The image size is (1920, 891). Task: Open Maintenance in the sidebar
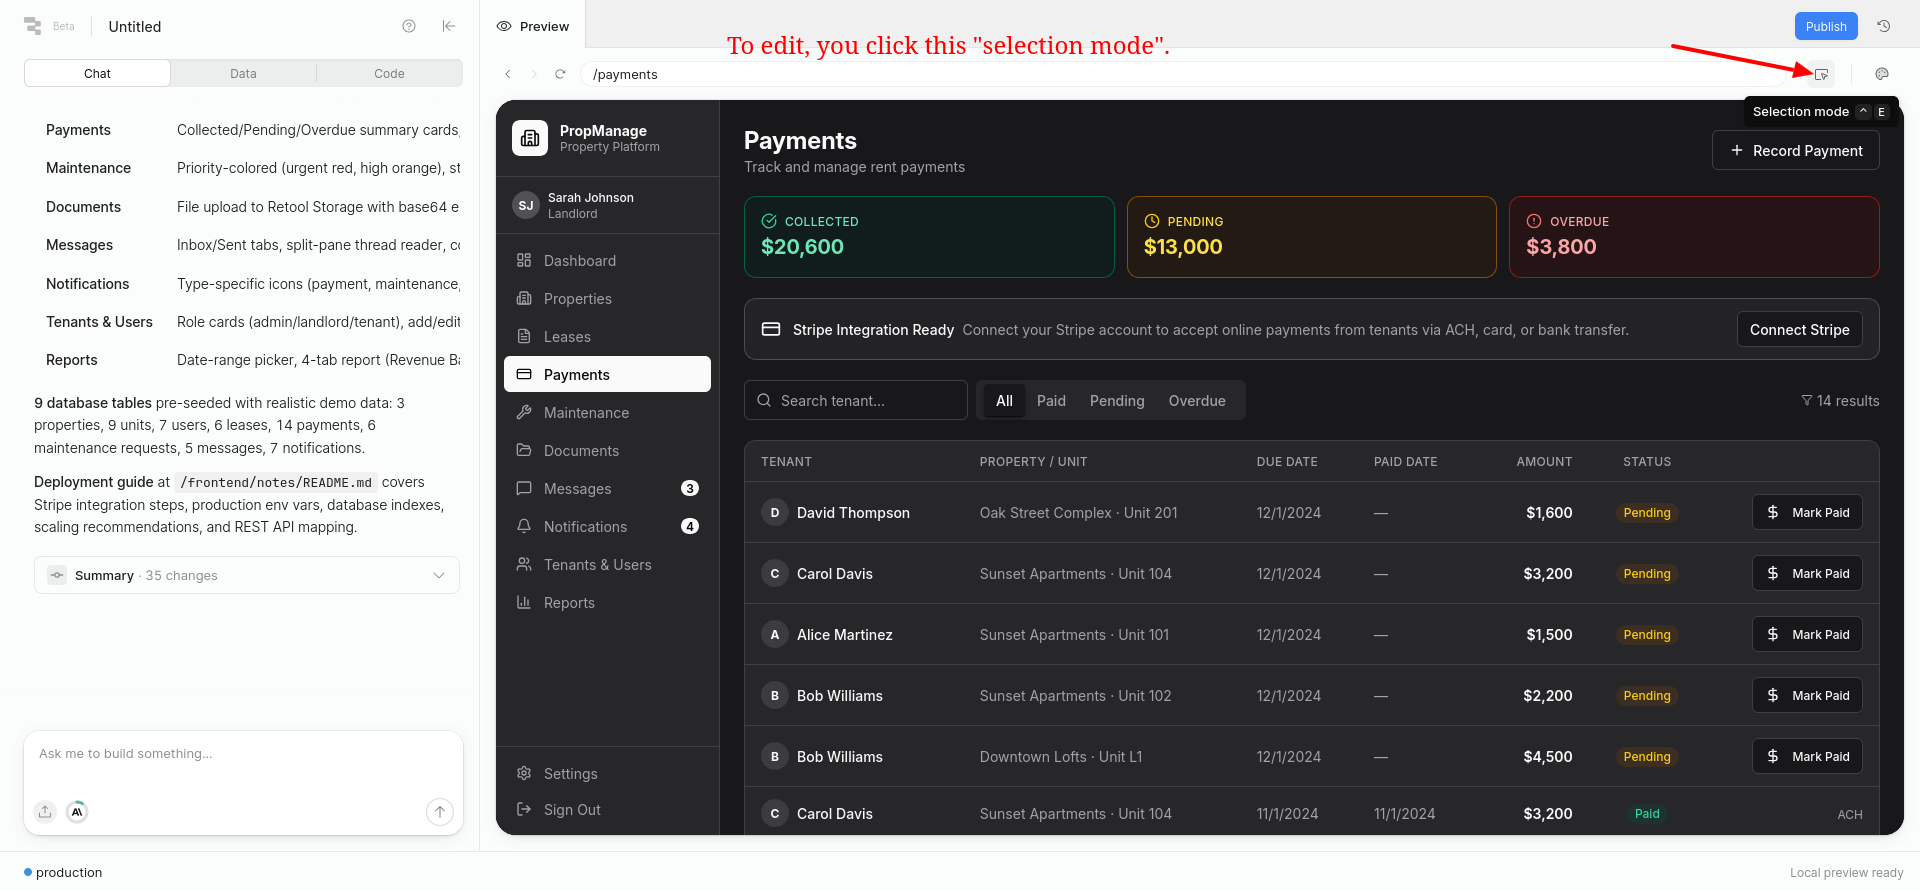pos(607,412)
